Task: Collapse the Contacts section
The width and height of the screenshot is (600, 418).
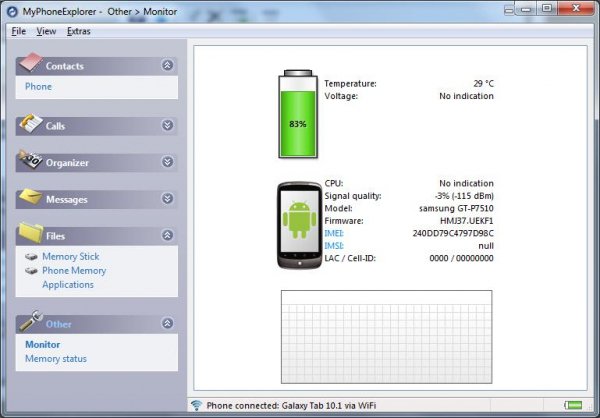Action: (x=167, y=65)
